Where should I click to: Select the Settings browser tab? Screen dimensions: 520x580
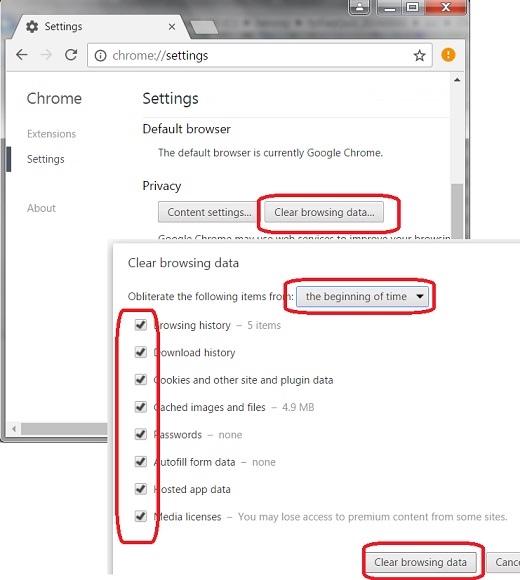(100, 27)
